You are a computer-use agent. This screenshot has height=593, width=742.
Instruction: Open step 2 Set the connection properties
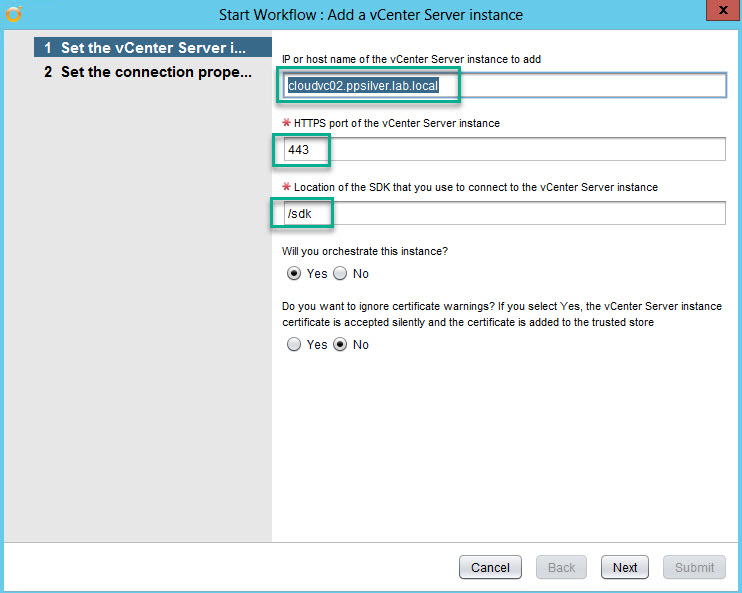pos(153,72)
